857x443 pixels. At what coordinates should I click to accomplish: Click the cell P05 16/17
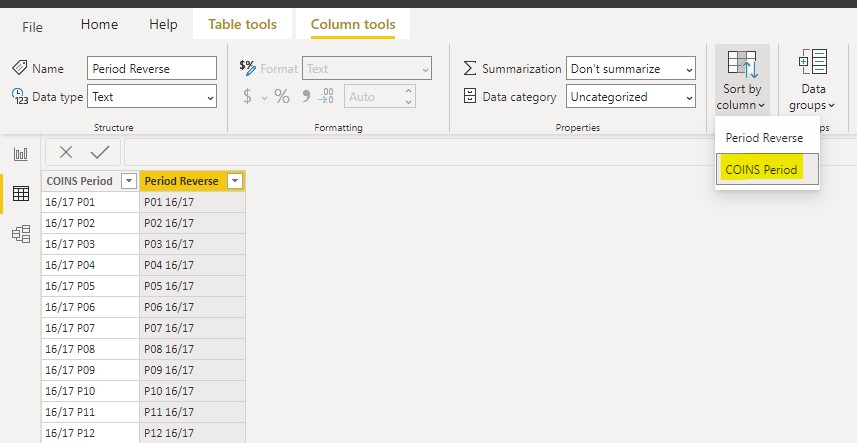[x=192, y=286]
